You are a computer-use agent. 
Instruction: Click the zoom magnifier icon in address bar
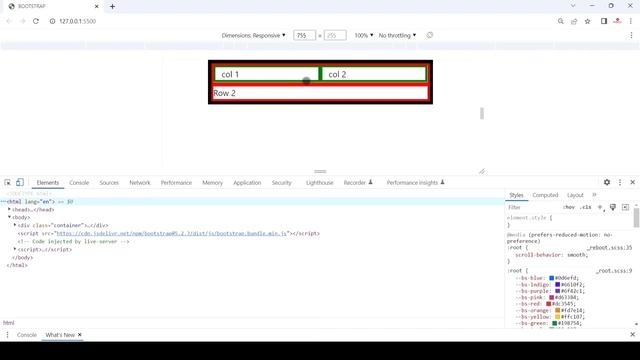561,21
